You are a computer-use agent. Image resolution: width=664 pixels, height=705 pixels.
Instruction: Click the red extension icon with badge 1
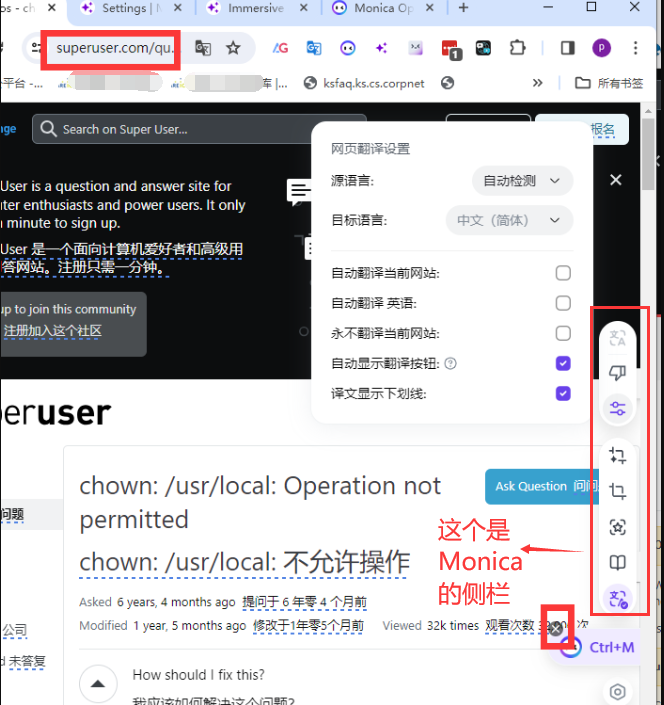pyautogui.click(x=449, y=49)
